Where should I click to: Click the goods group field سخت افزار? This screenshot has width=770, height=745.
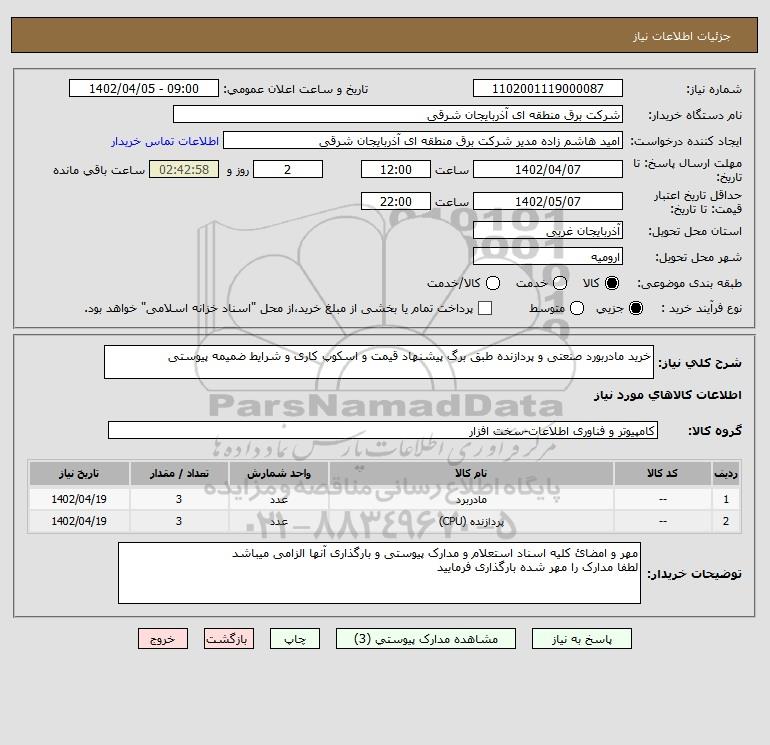point(383,430)
